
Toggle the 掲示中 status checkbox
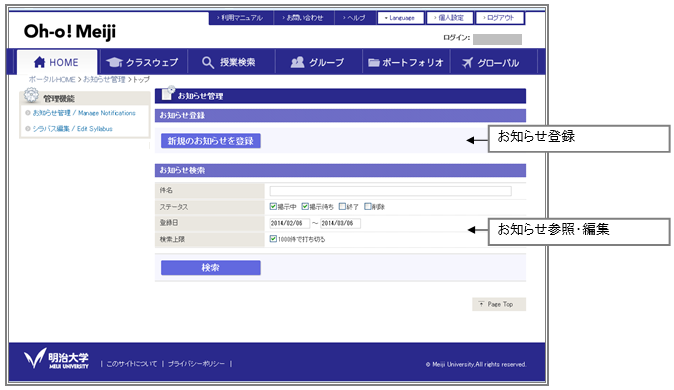coord(273,206)
